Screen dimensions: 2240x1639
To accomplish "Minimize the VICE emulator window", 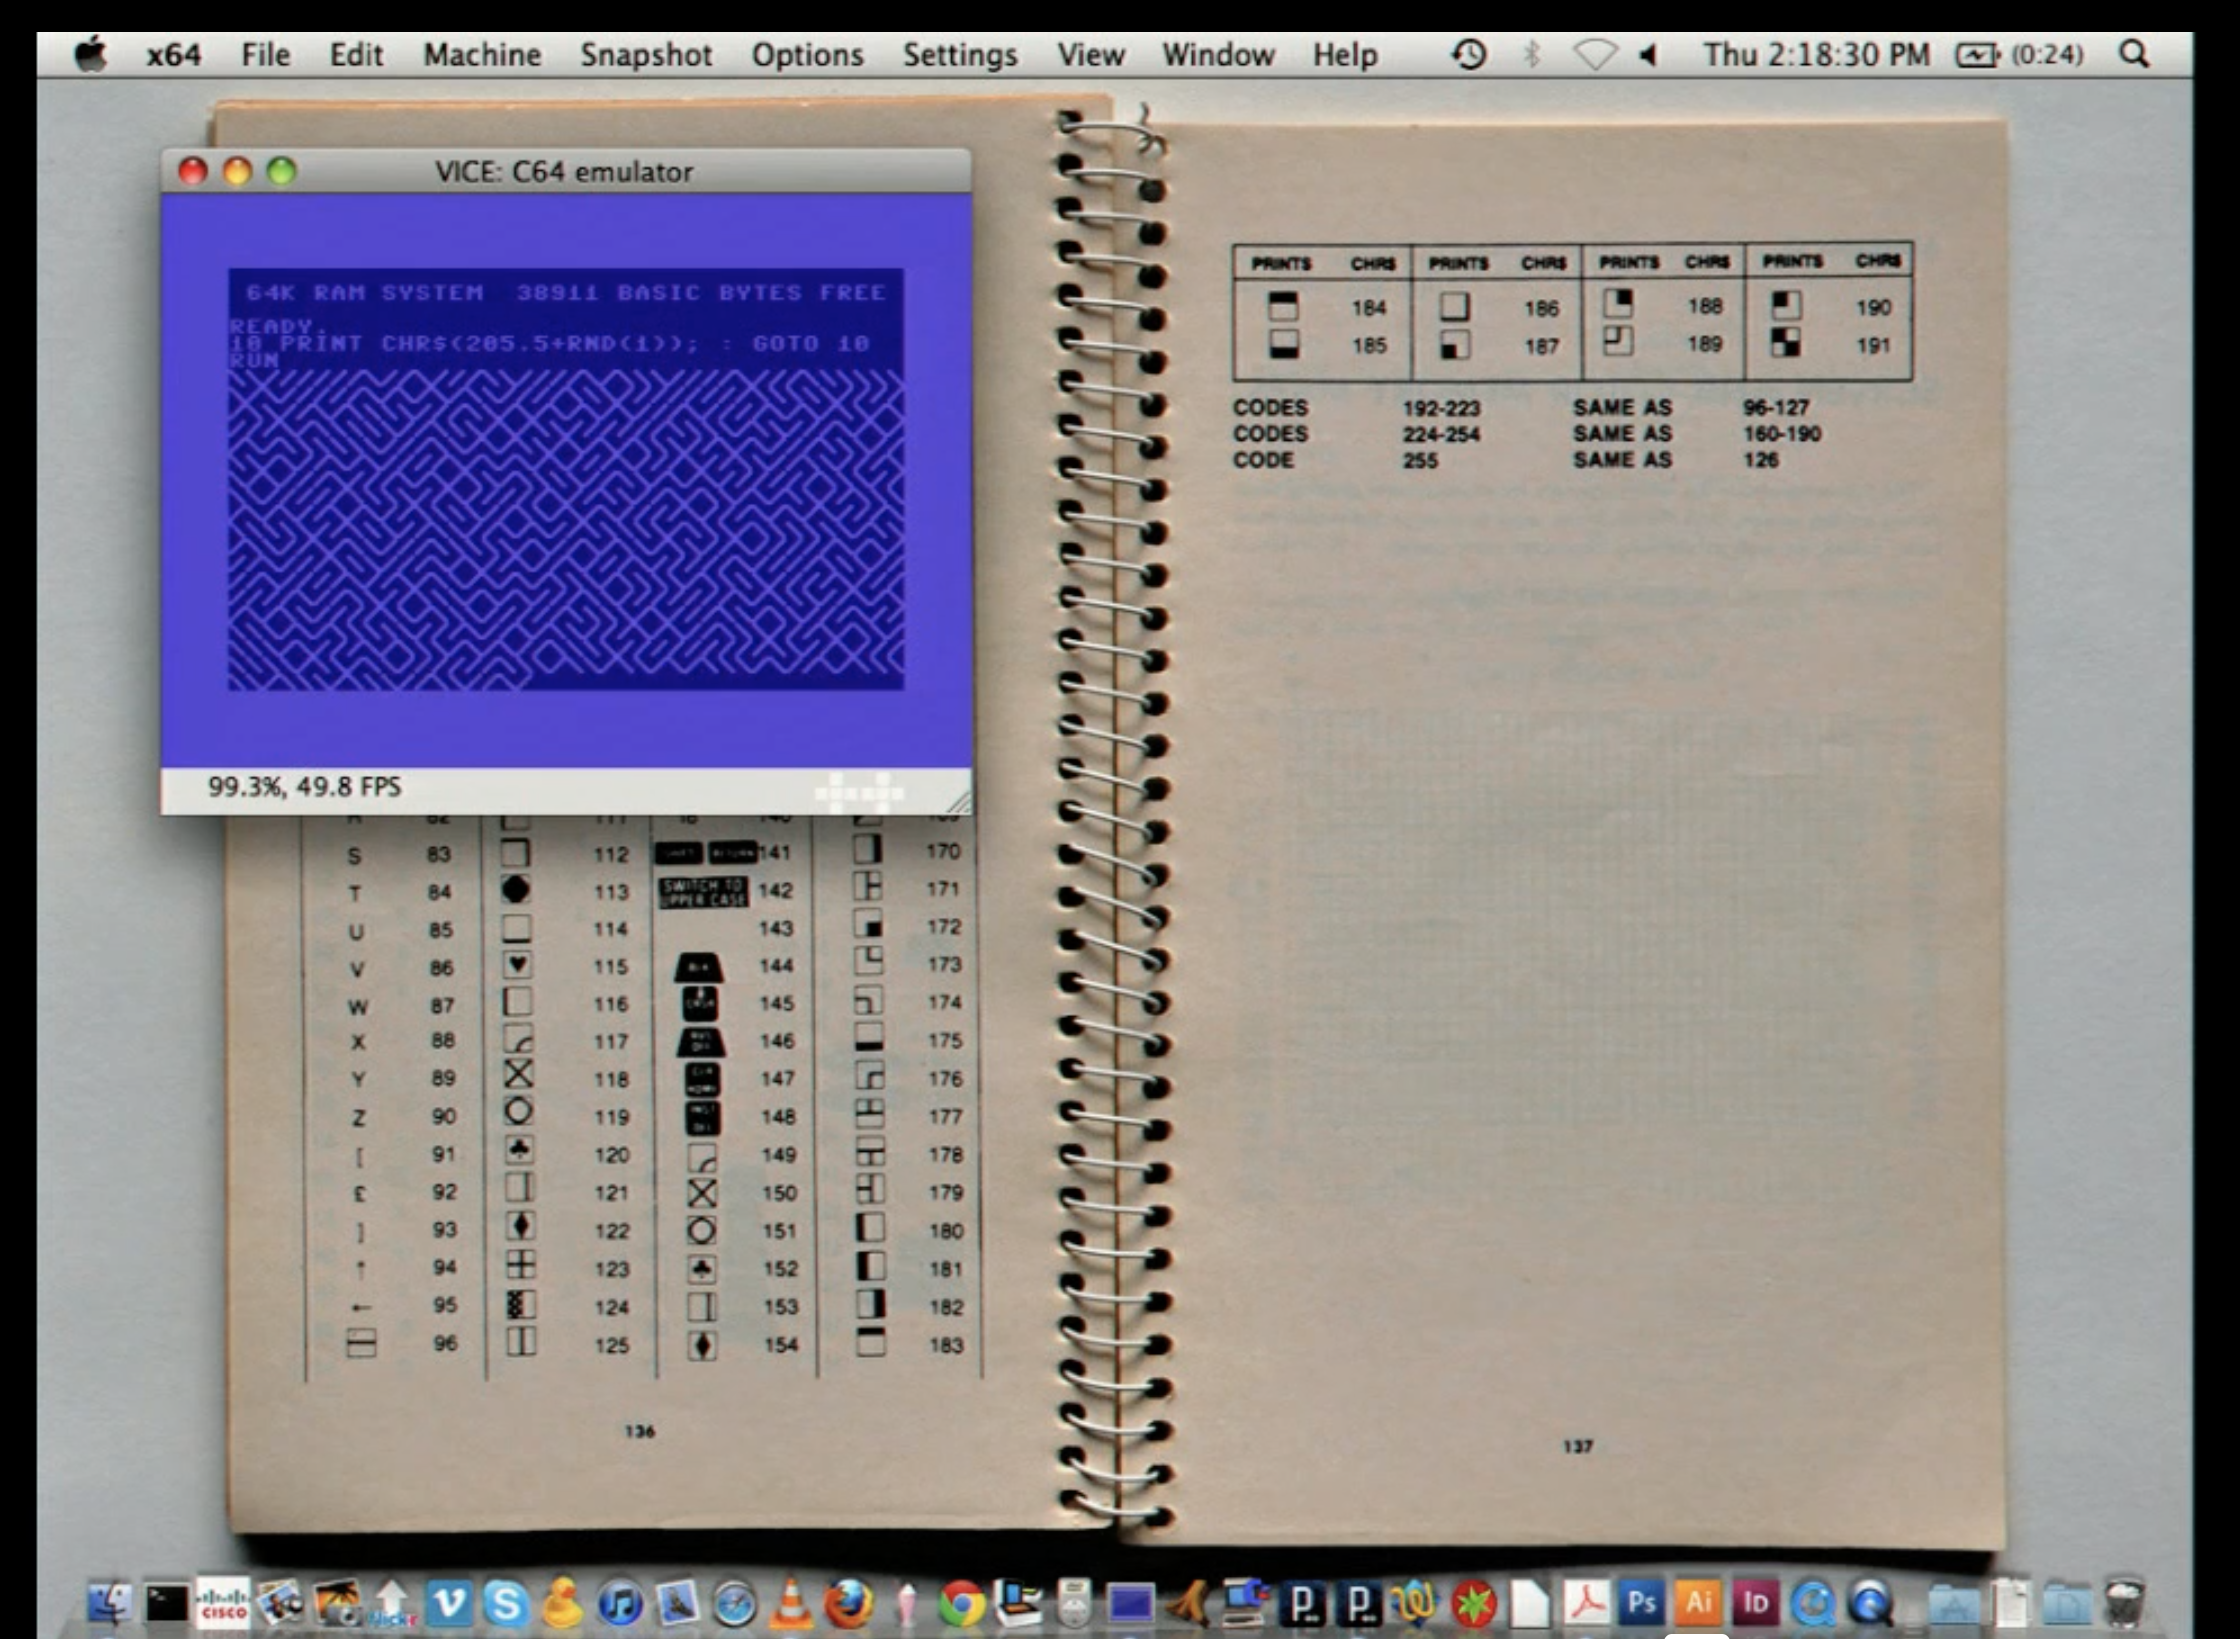I will [237, 171].
